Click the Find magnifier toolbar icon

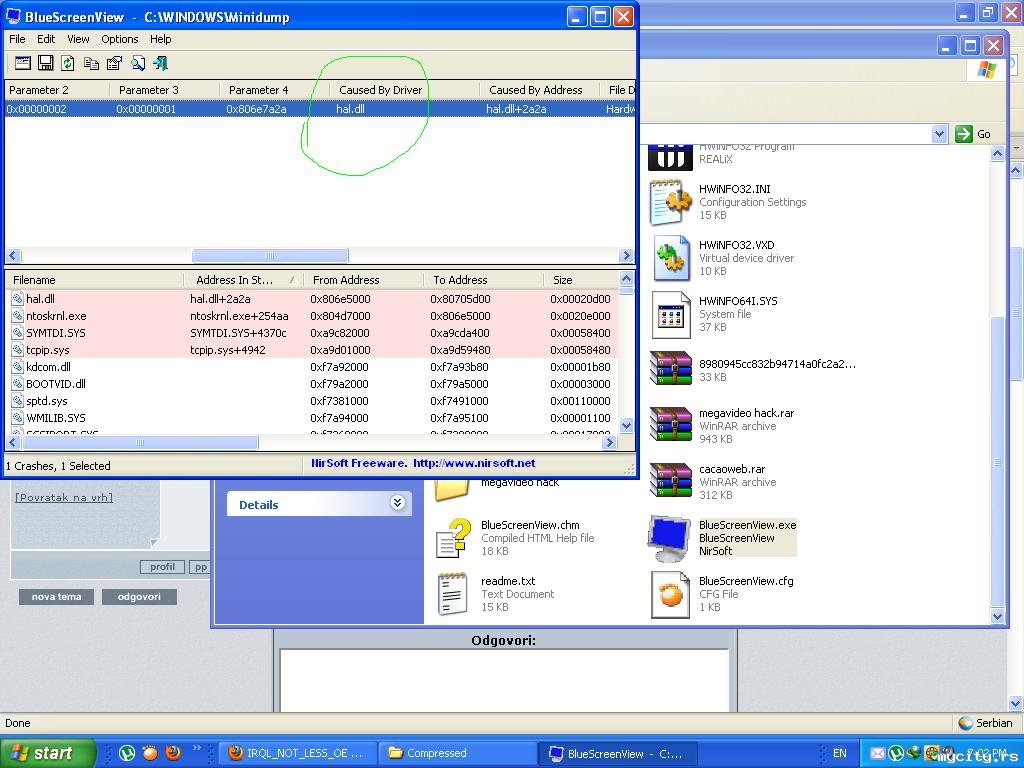tap(137, 63)
